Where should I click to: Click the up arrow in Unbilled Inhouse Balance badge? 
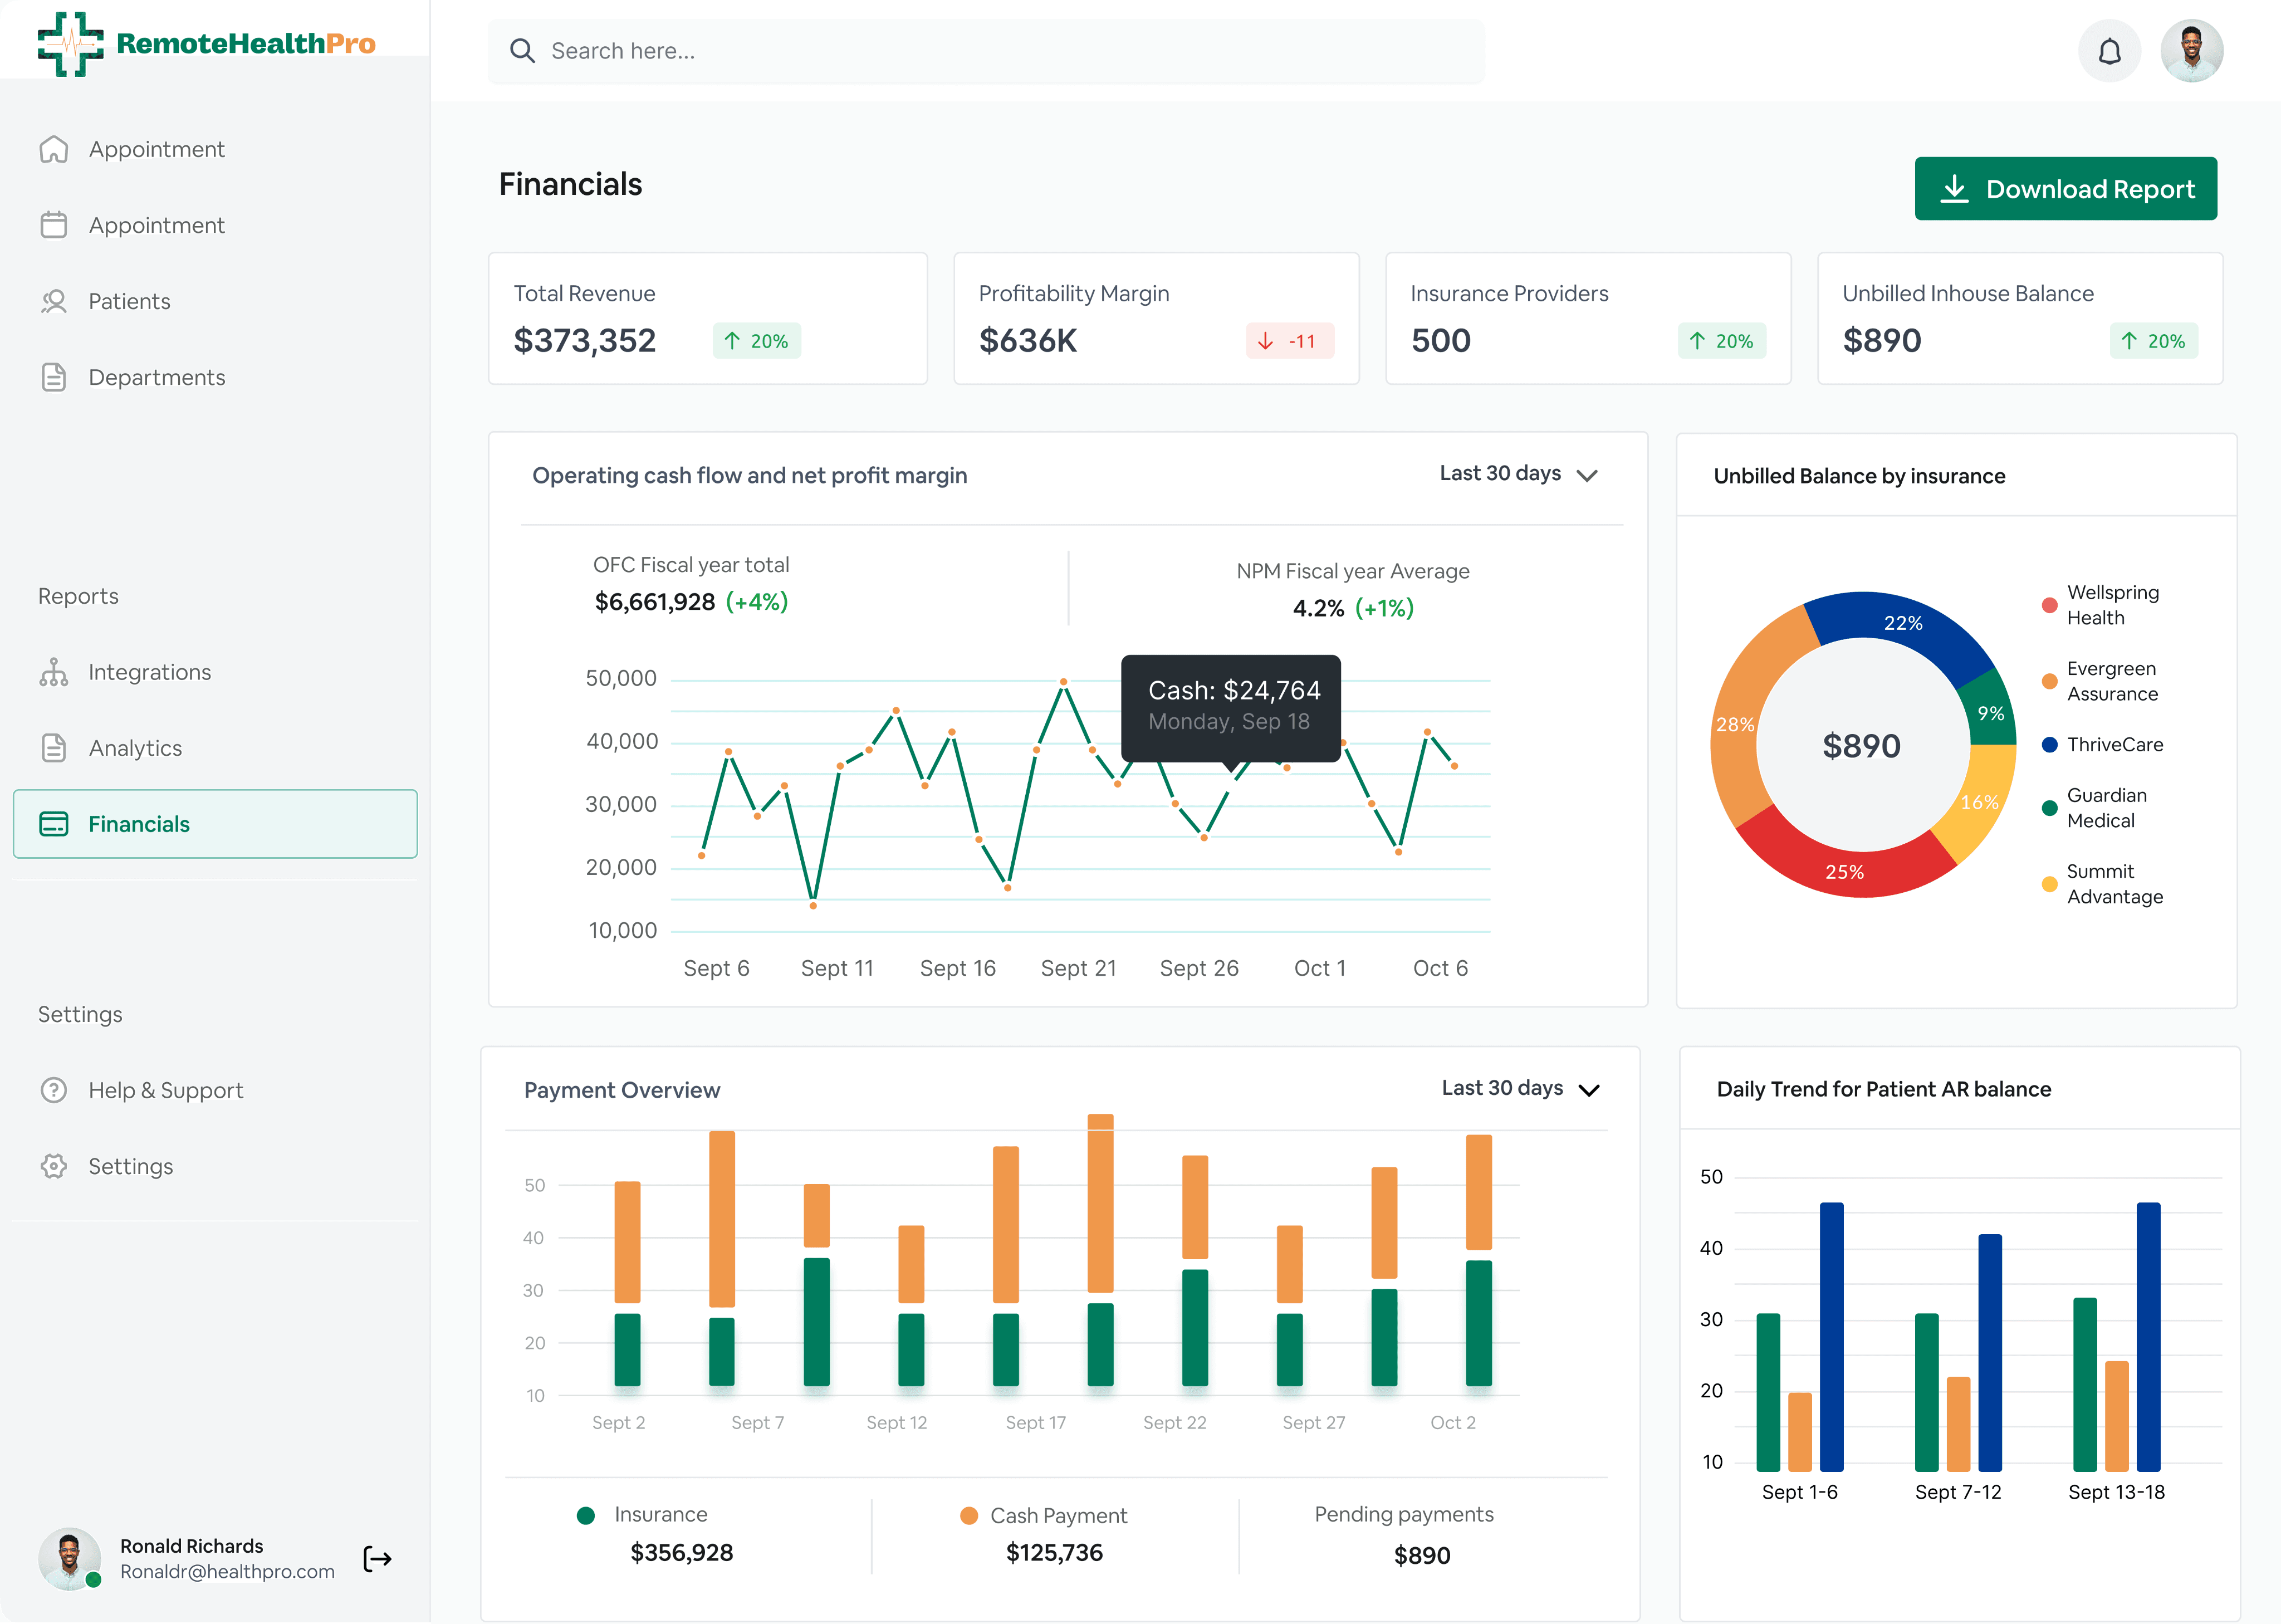point(2129,341)
